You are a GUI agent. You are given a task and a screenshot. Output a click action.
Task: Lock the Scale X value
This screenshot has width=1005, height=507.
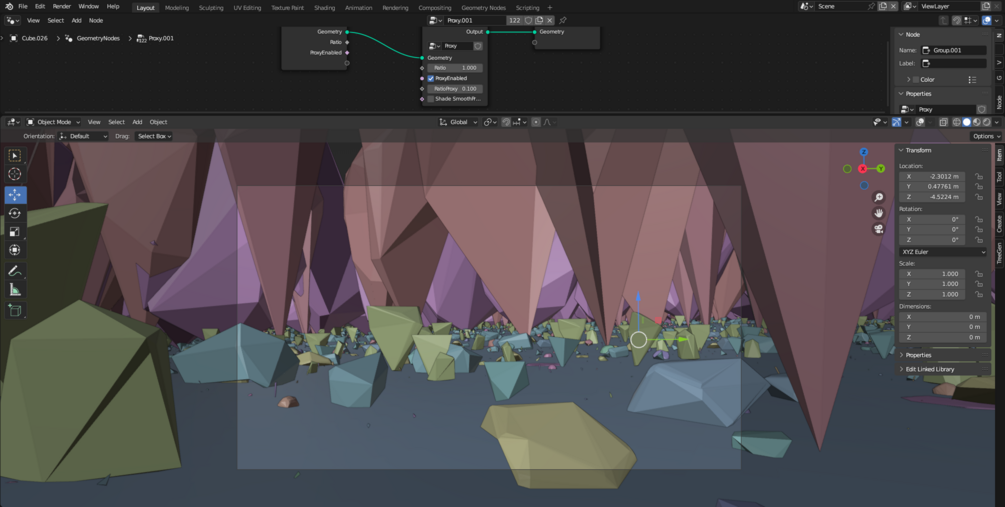click(x=978, y=274)
